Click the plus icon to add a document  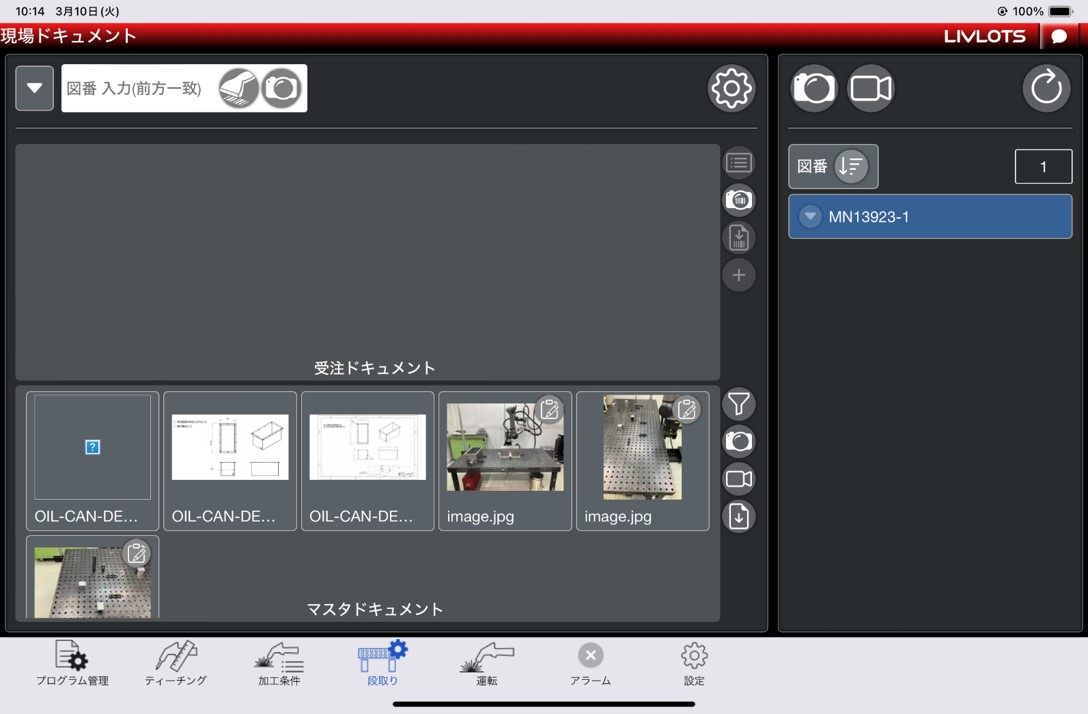coord(739,275)
